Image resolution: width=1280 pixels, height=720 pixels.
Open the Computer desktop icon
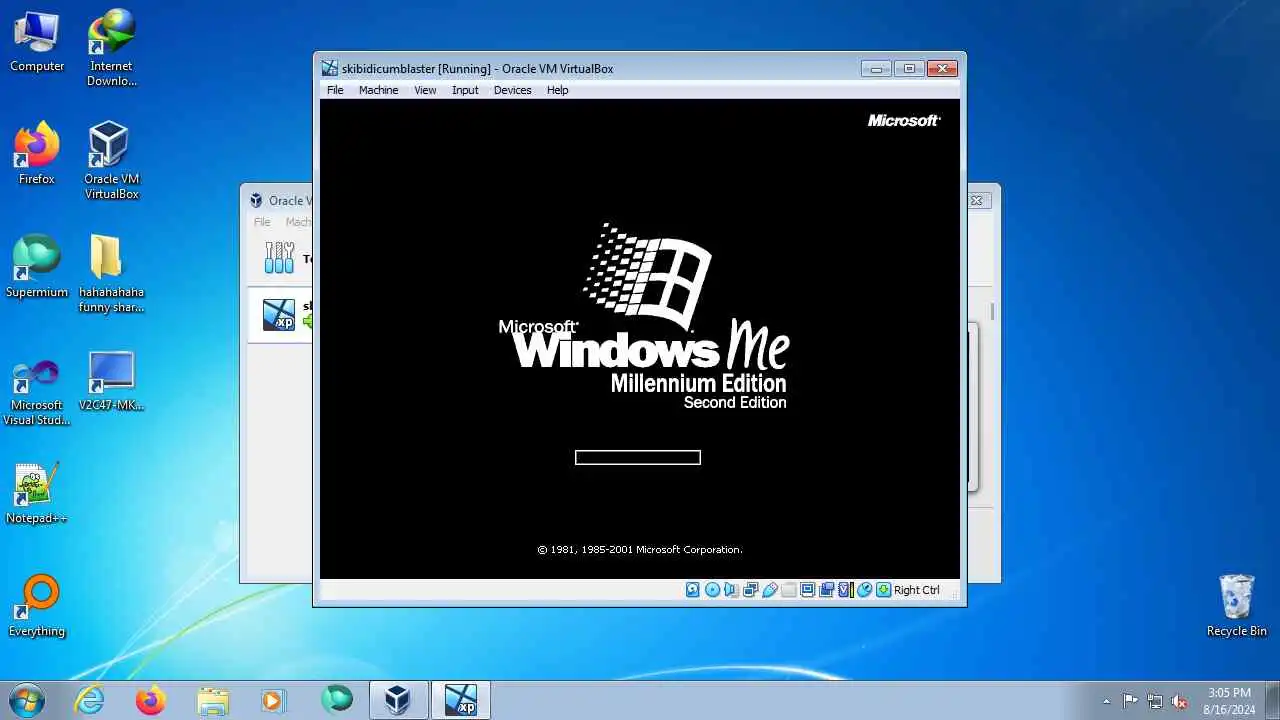37,42
